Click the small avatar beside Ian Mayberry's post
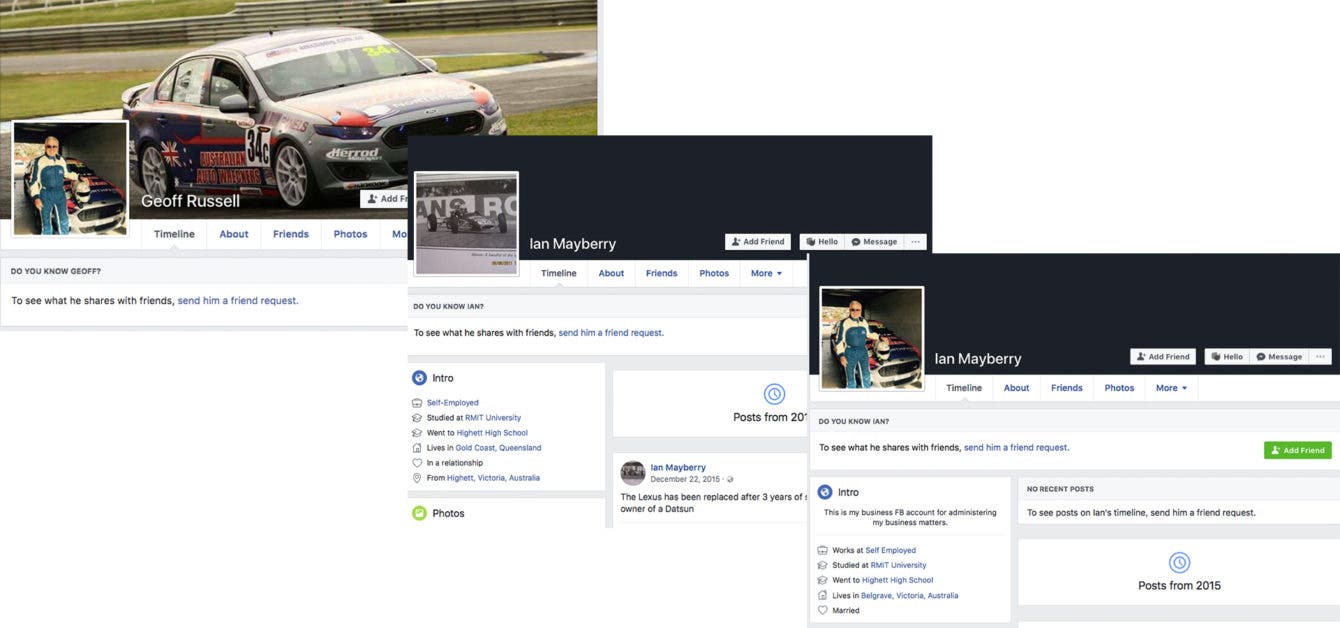The height and width of the screenshot is (628, 1340). coord(632,473)
